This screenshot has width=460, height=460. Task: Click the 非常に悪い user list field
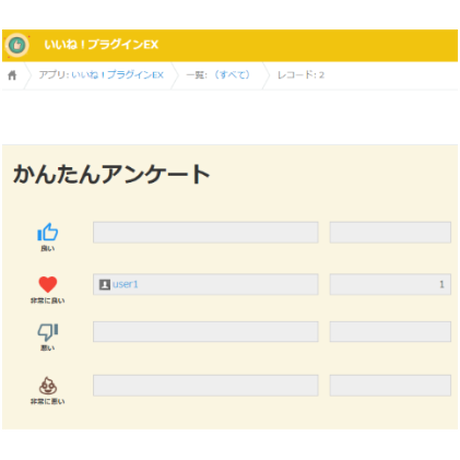click(x=205, y=385)
